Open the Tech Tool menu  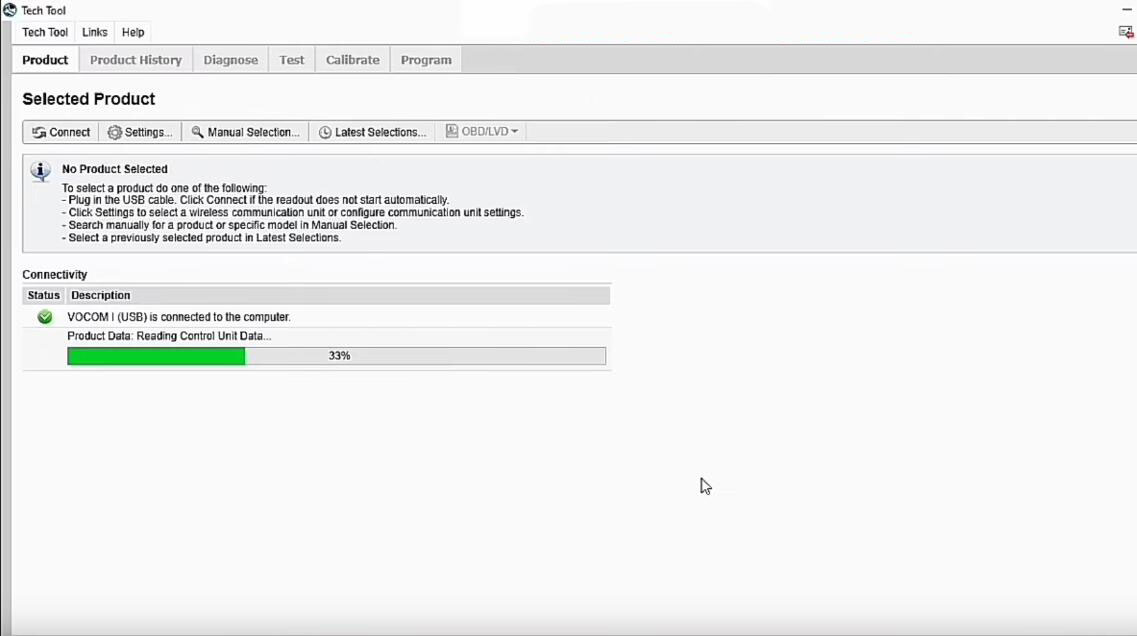click(x=45, y=32)
